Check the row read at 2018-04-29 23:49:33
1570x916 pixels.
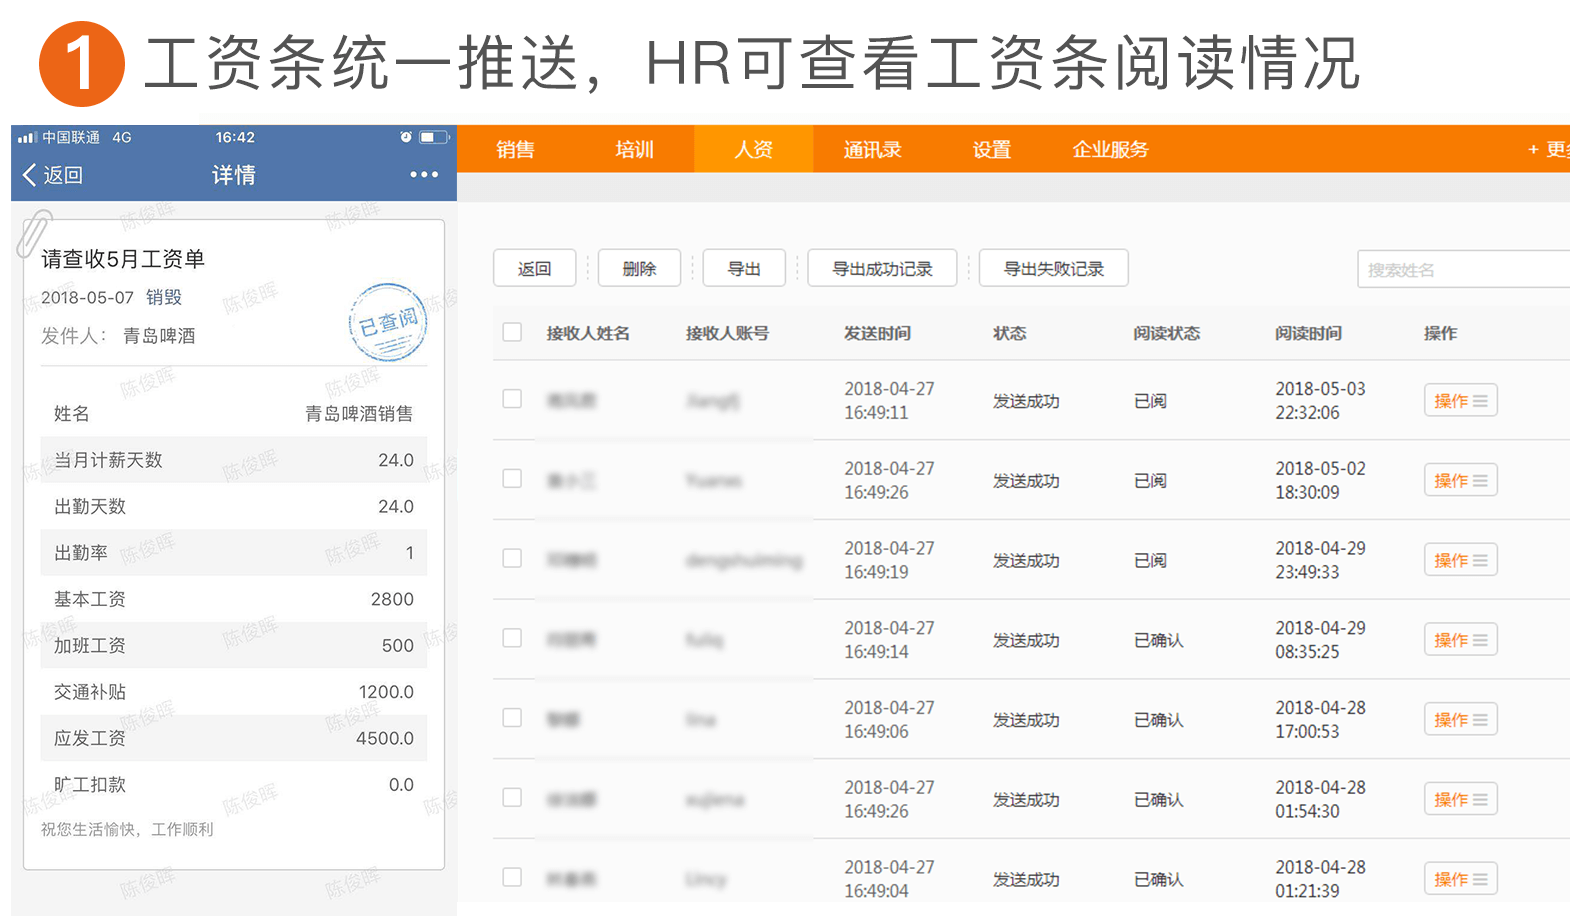coord(512,558)
